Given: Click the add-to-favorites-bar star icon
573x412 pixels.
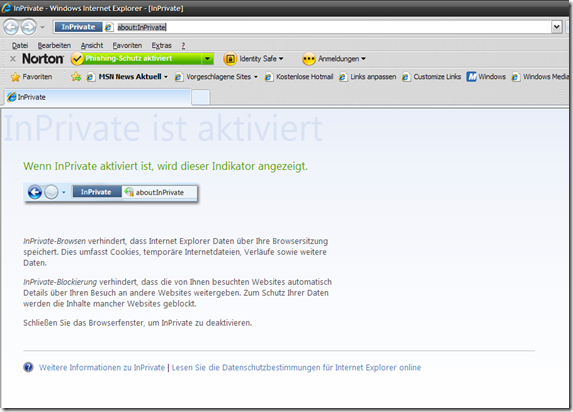Looking at the screenshot, I should [76, 77].
